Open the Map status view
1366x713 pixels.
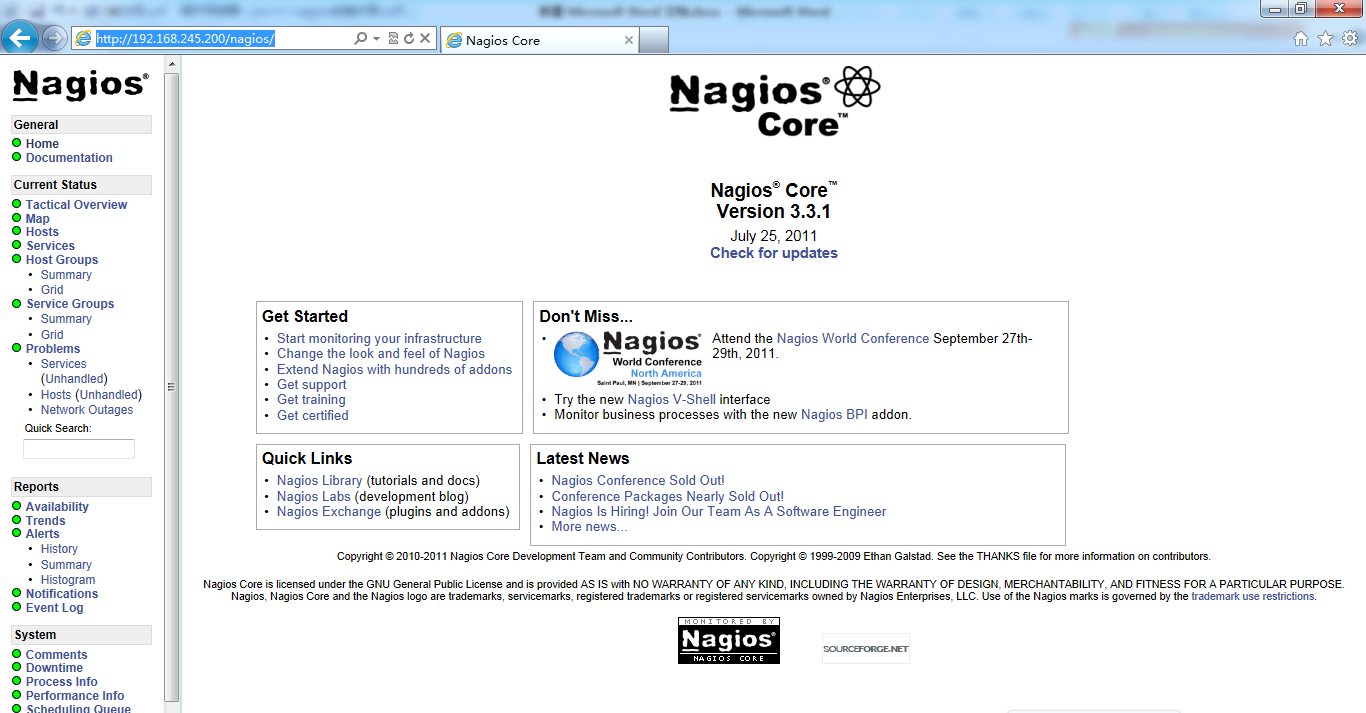coord(37,219)
